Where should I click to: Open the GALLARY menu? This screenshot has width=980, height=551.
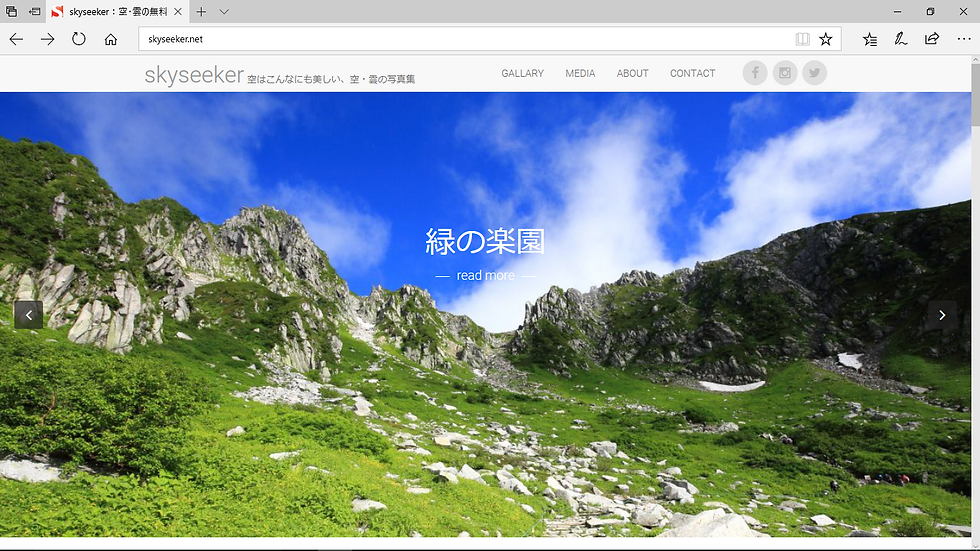point(522,73)
